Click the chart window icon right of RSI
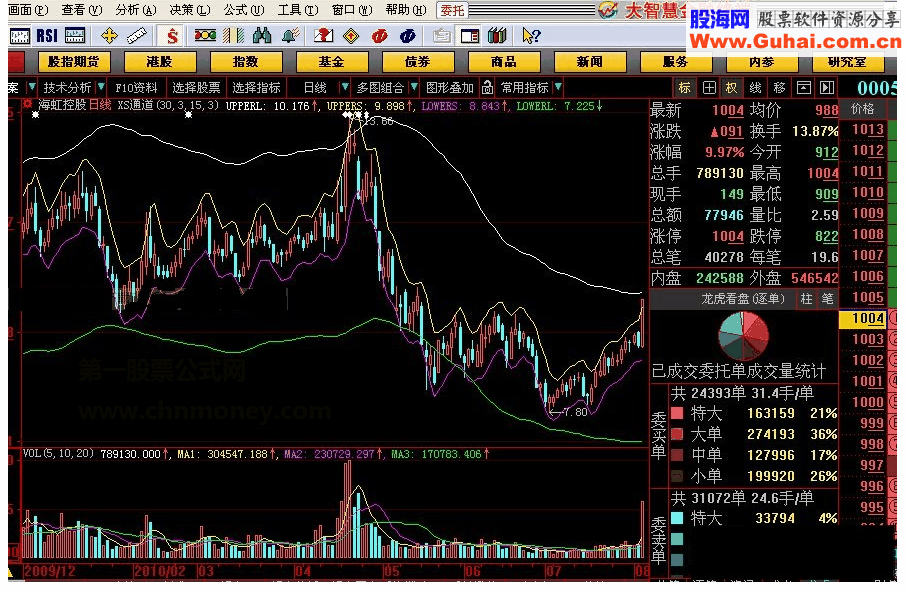The image size is (908, 591). pos(75,36)
